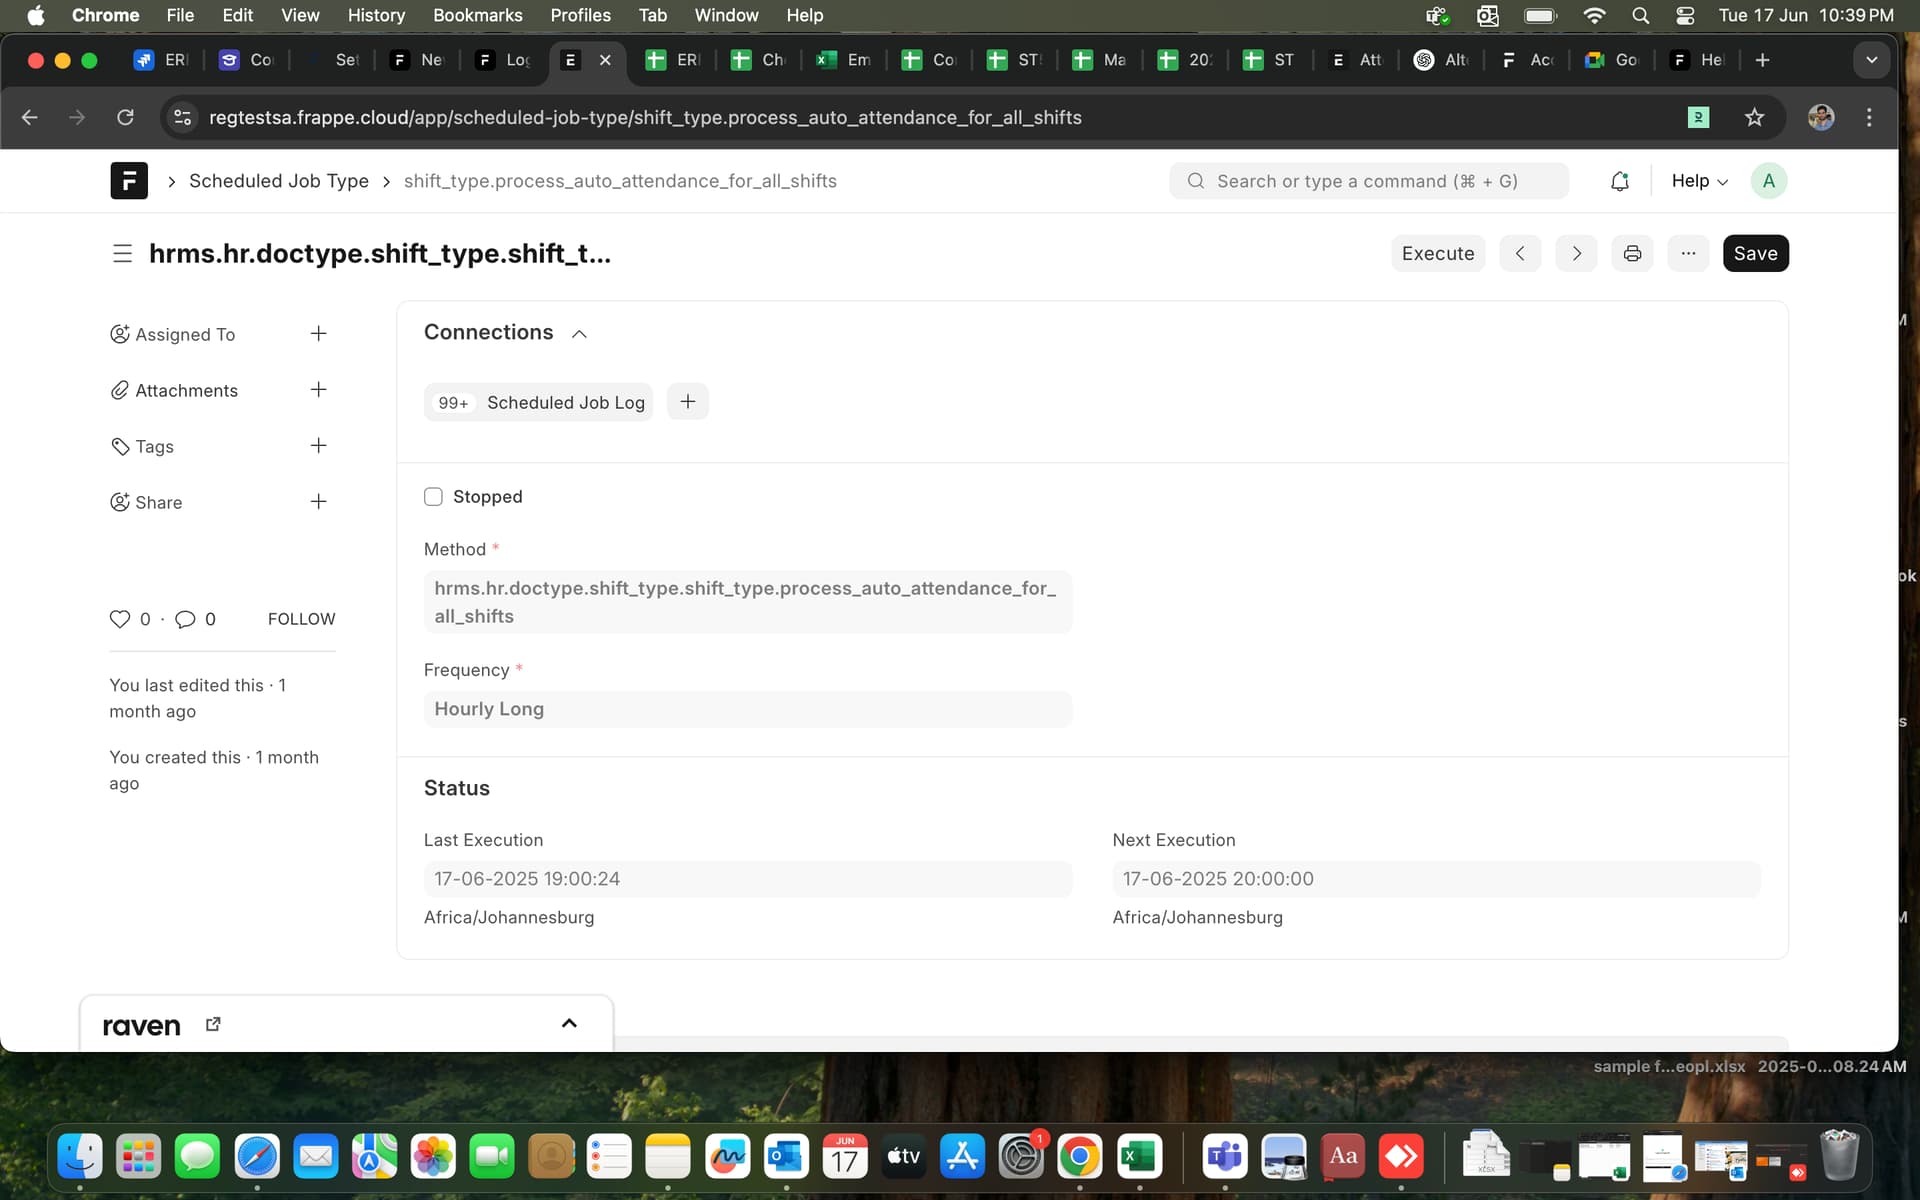Image resolution: width=1920 pixels, height=1200 pixels.
Task: Click the Save button
Action: 1755,254
